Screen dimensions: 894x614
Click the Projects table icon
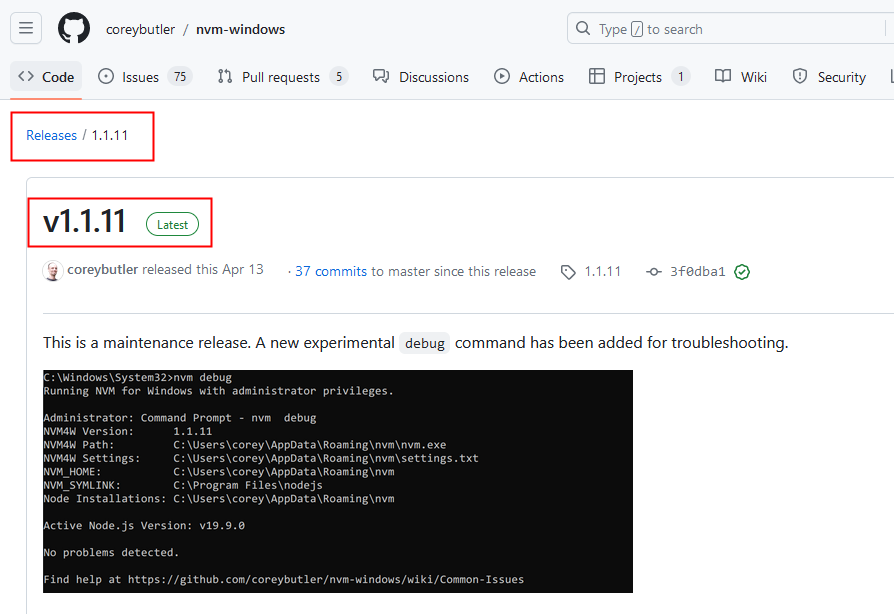pos(596,76)
